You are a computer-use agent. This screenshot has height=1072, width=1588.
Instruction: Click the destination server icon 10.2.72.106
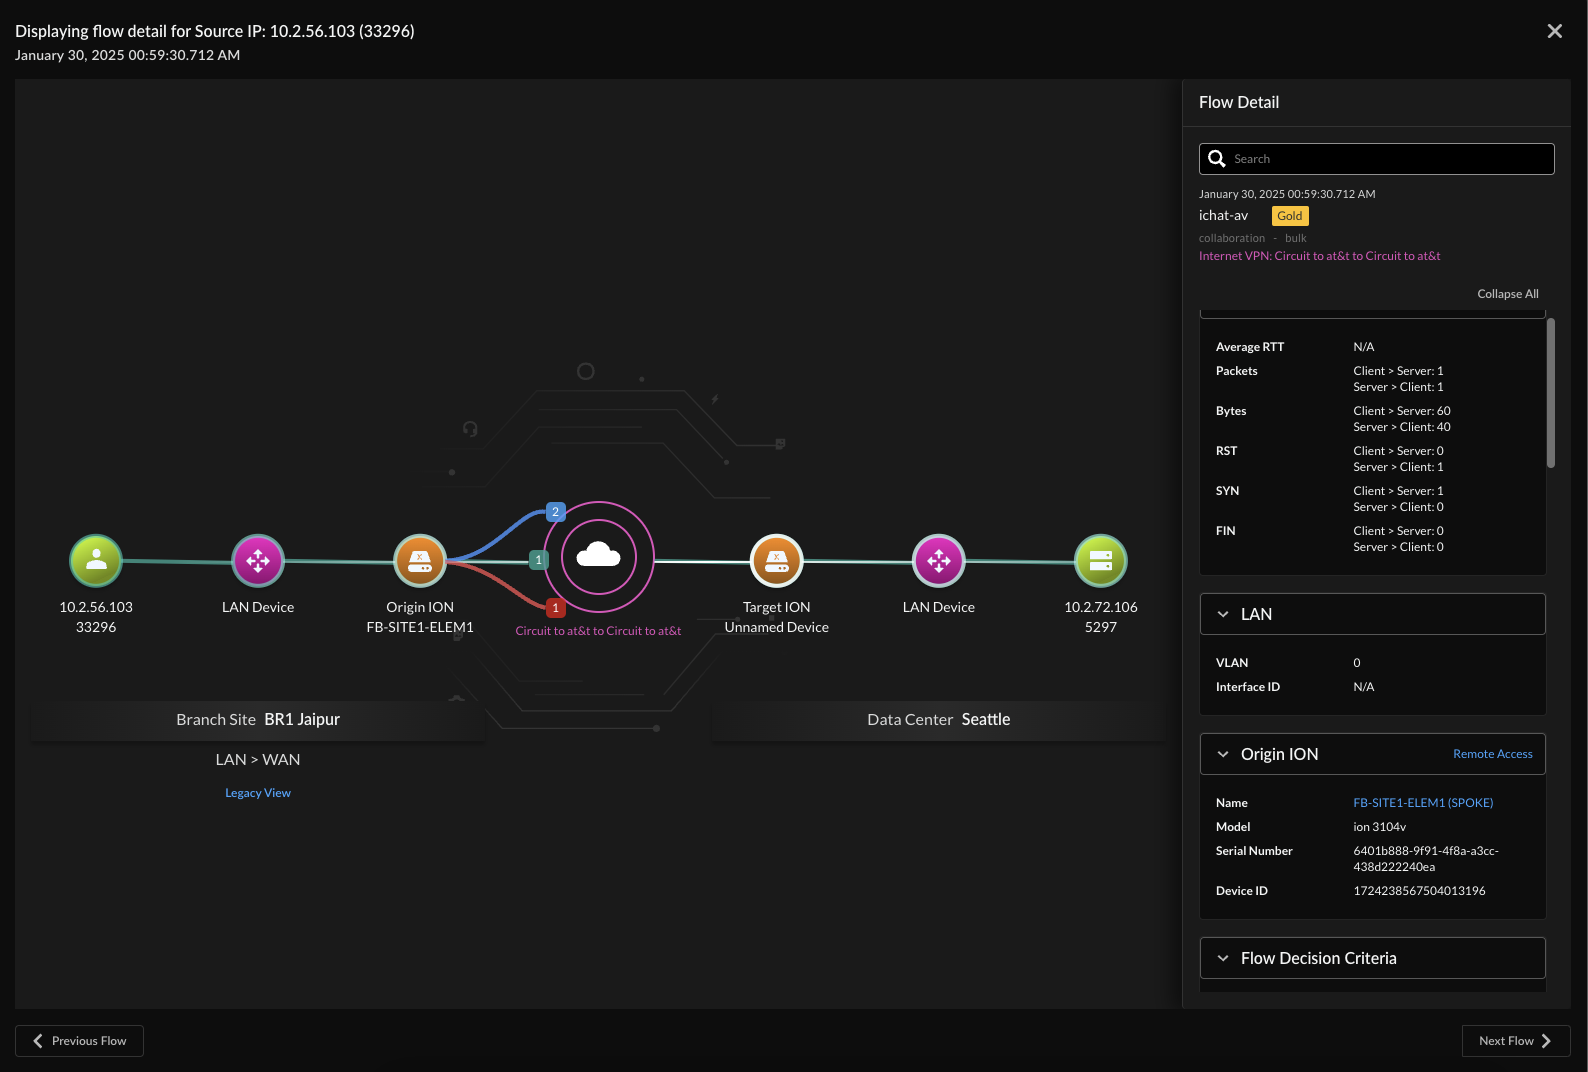pyautogui.click(x=1101, y=561)
